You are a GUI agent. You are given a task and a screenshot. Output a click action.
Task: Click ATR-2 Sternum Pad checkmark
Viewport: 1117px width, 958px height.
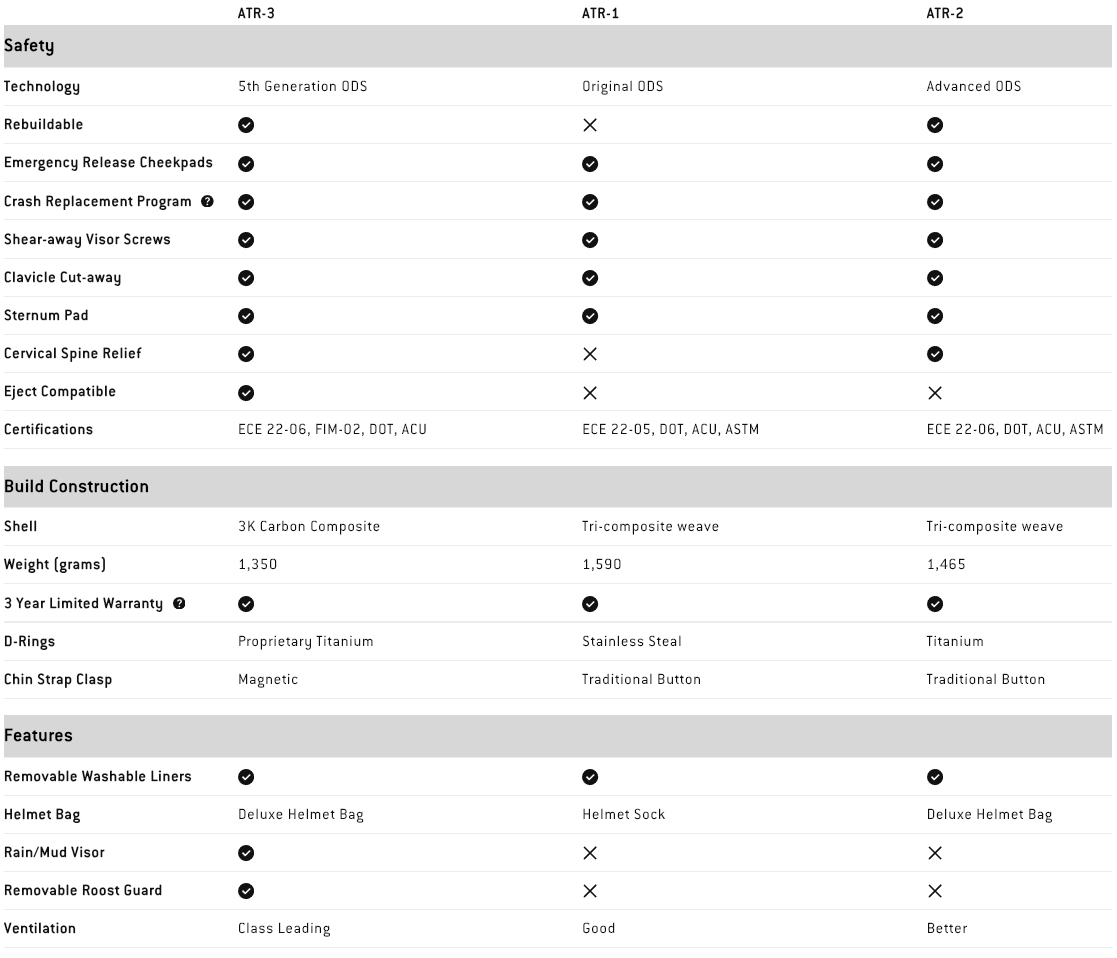pos(935,316)
